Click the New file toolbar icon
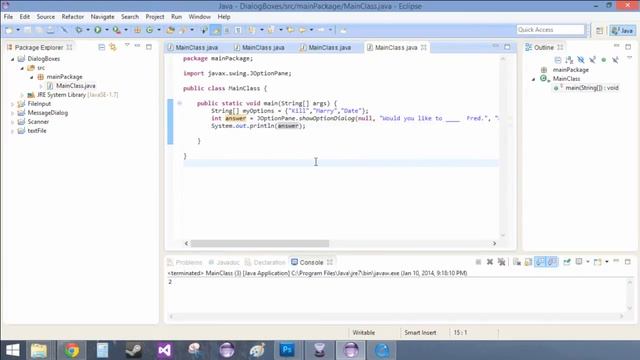Viewport: 640px width, 360px height. tap(9, 30)
